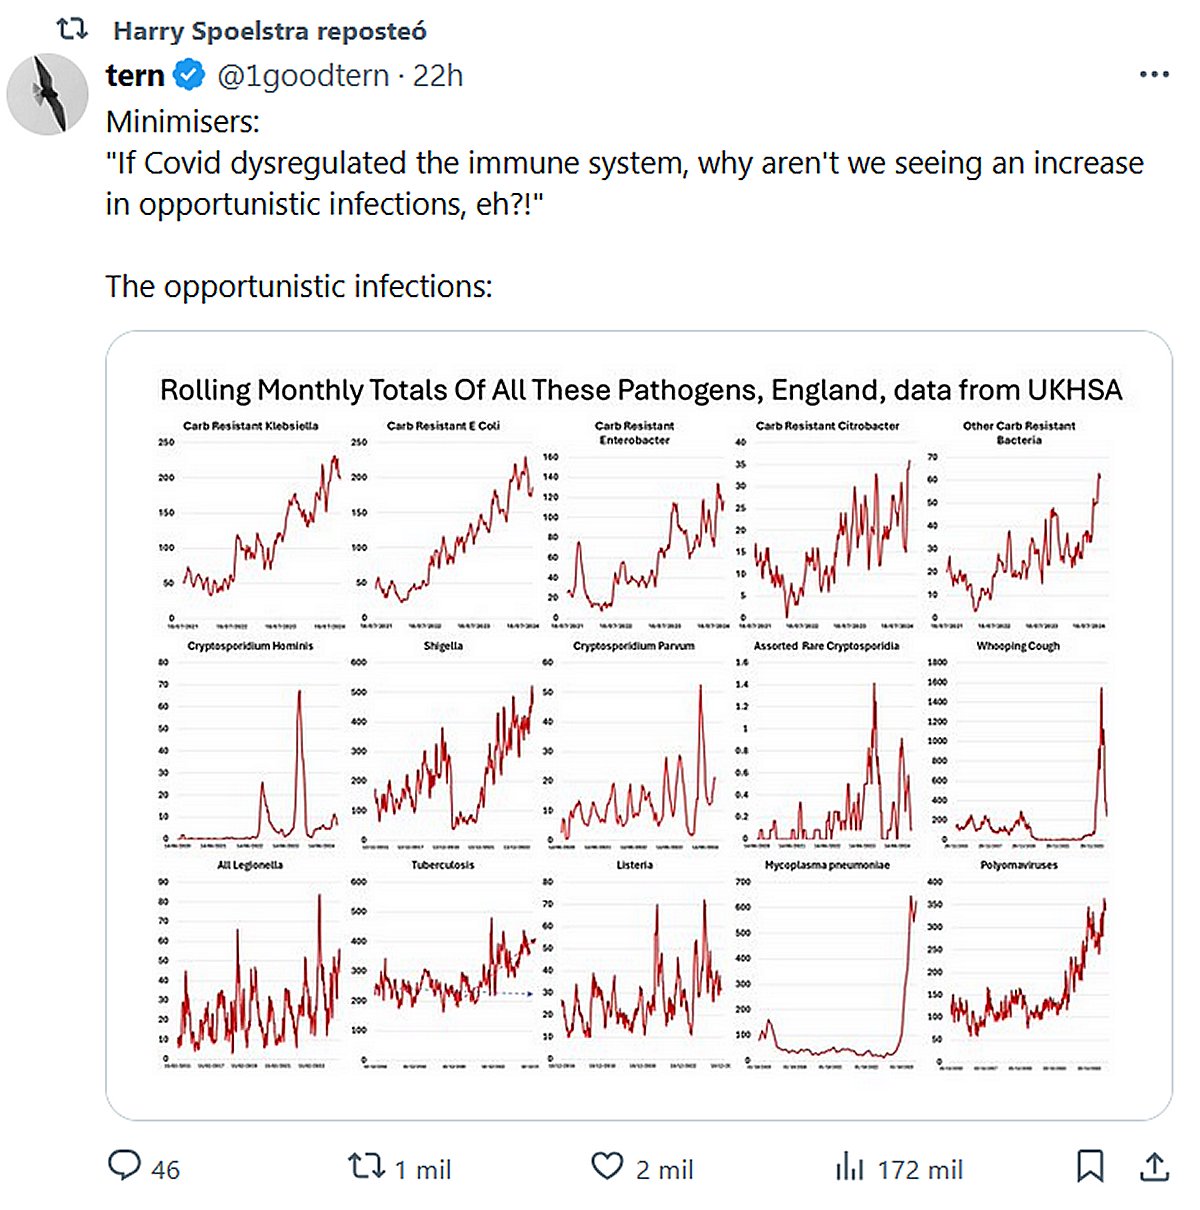Click the tern display name
Image resolution: width=1200 pixels, height=1210 pixels.
click(135, 75)
